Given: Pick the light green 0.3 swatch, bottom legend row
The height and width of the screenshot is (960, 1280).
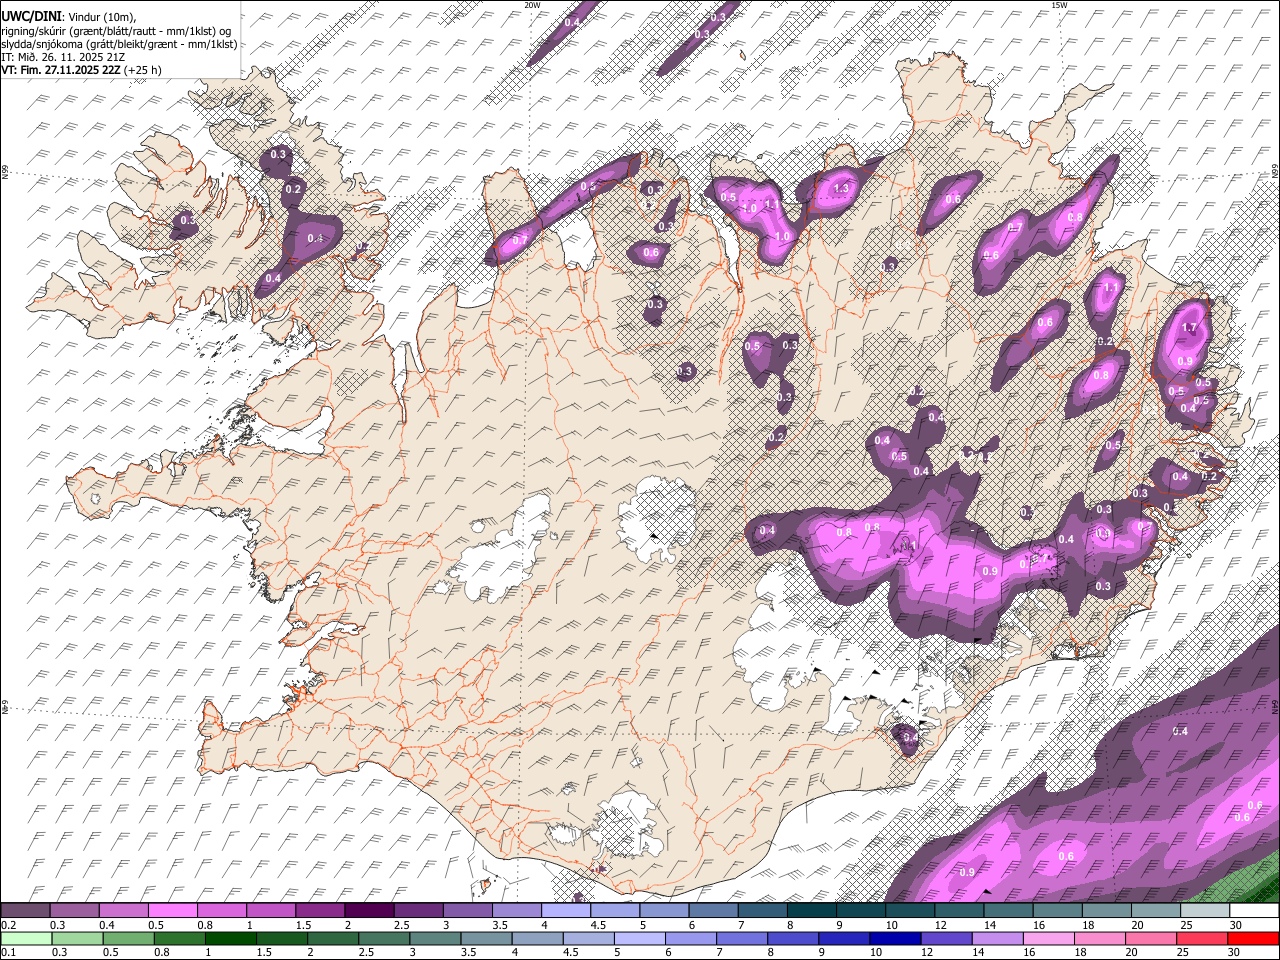Looking at the screenshot, I should click(x=76, y=938).
